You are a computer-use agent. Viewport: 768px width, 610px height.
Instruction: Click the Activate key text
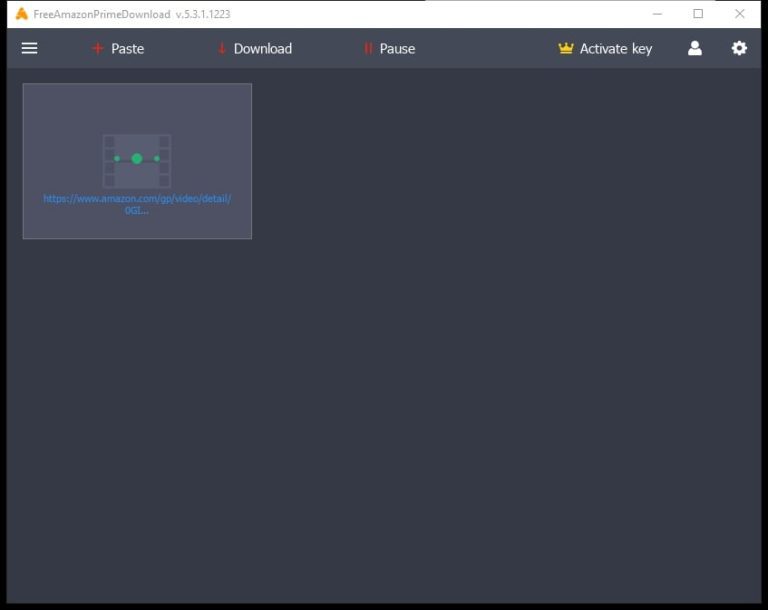(615, 48)
